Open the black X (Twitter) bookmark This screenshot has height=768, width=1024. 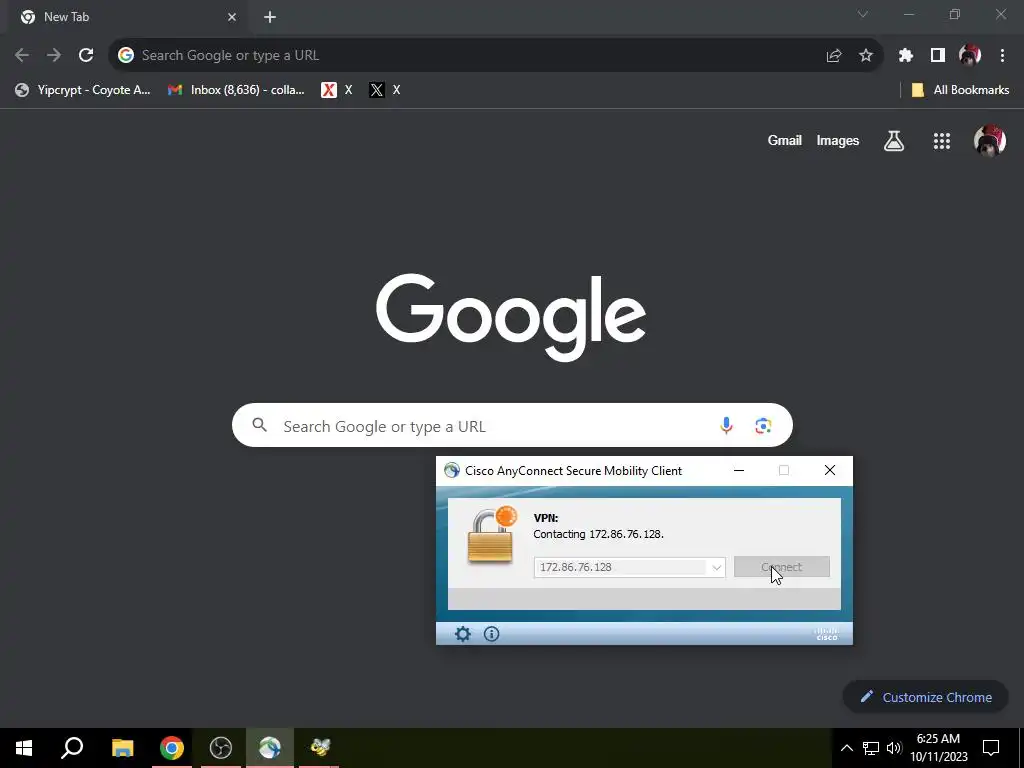(385, 90)
